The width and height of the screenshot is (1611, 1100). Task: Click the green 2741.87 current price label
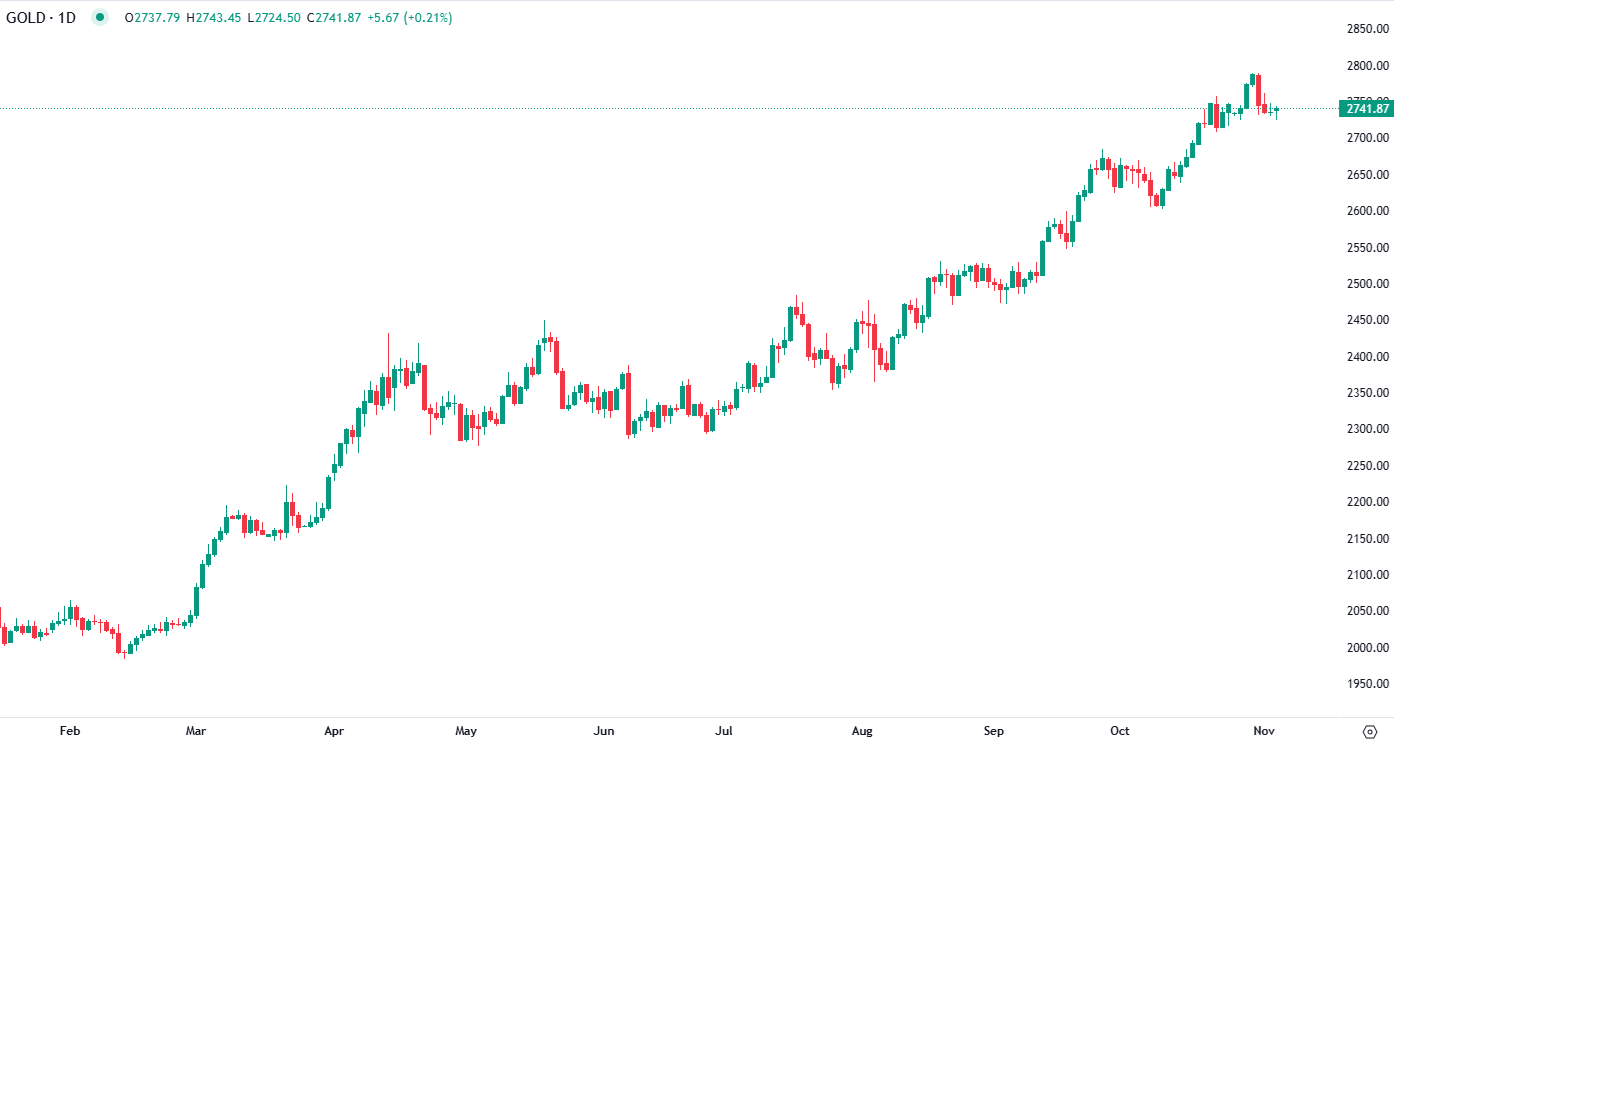click(x=1366, y=108)
